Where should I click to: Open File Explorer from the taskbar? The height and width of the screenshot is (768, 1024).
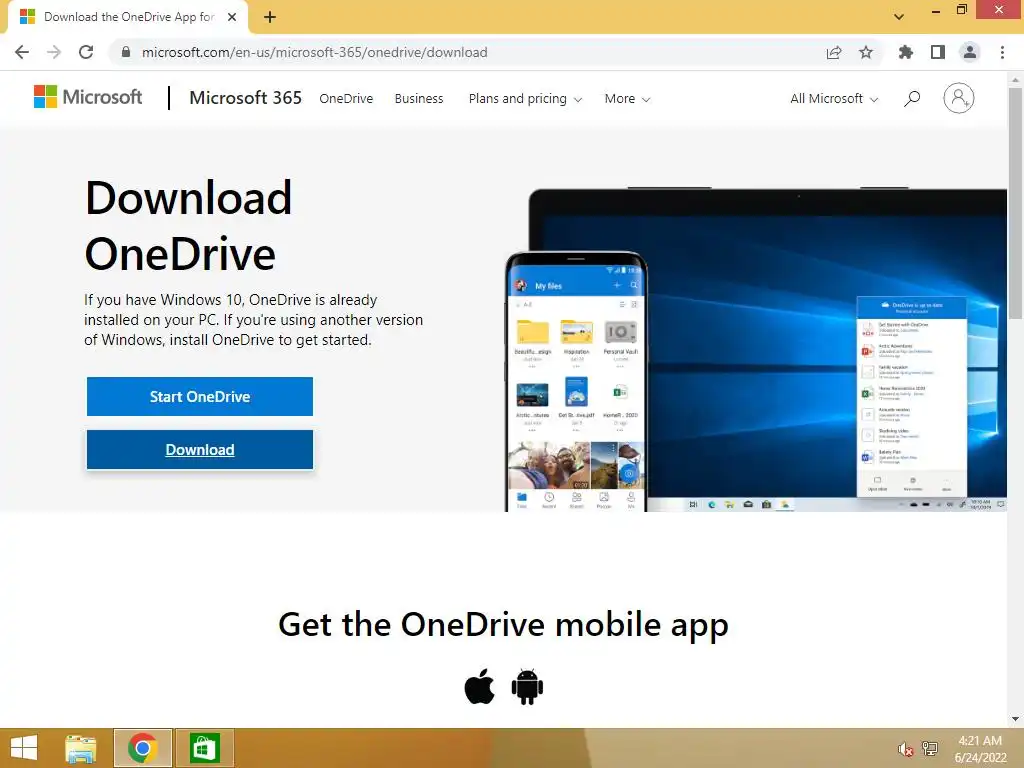point(81,748)
